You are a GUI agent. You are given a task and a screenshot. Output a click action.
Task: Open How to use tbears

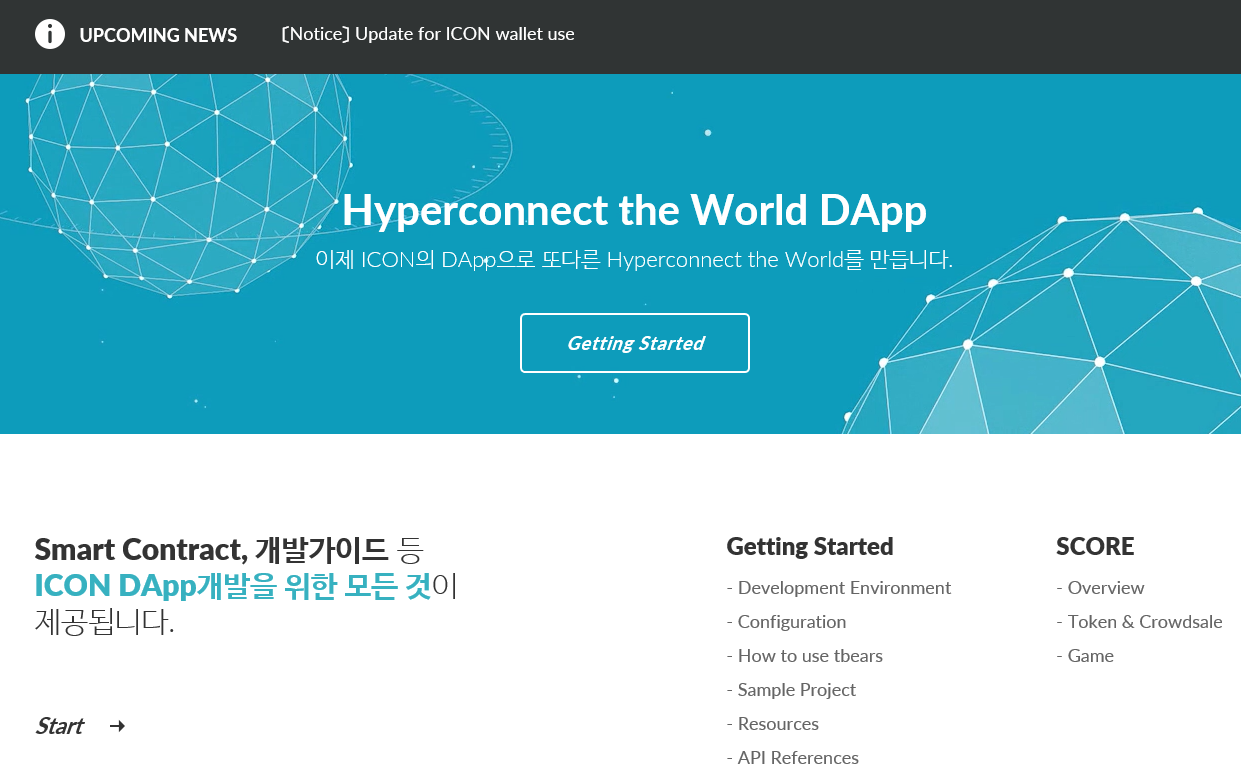[x=805, y=656]
